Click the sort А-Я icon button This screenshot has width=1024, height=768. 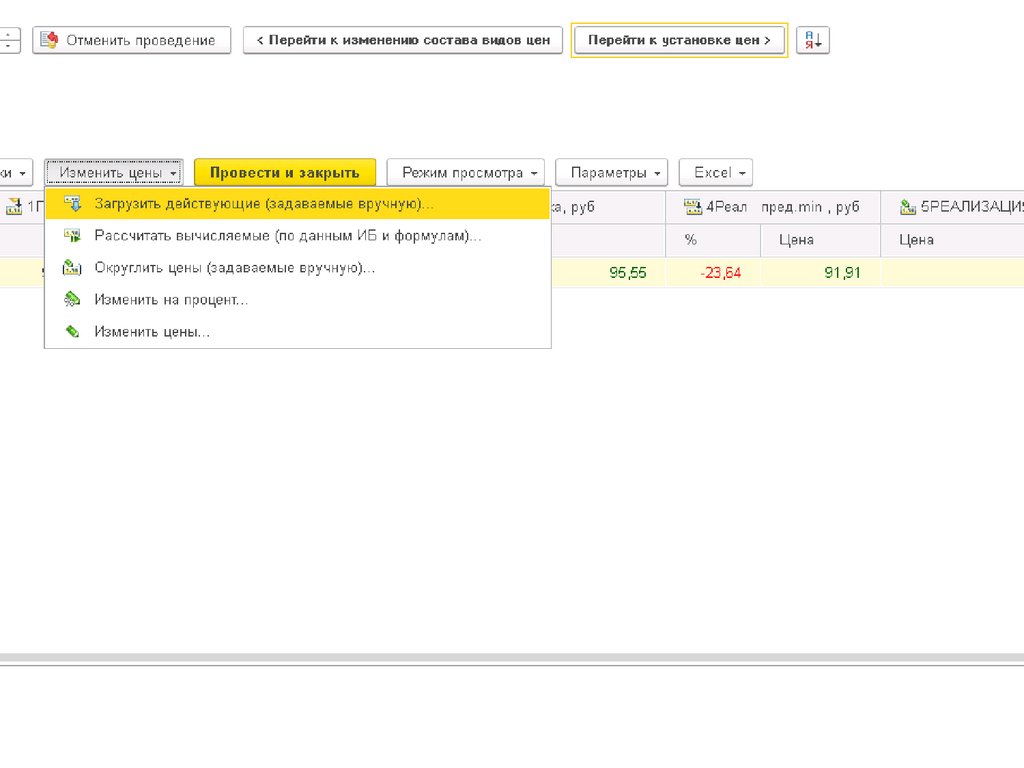tap(812, 40)
